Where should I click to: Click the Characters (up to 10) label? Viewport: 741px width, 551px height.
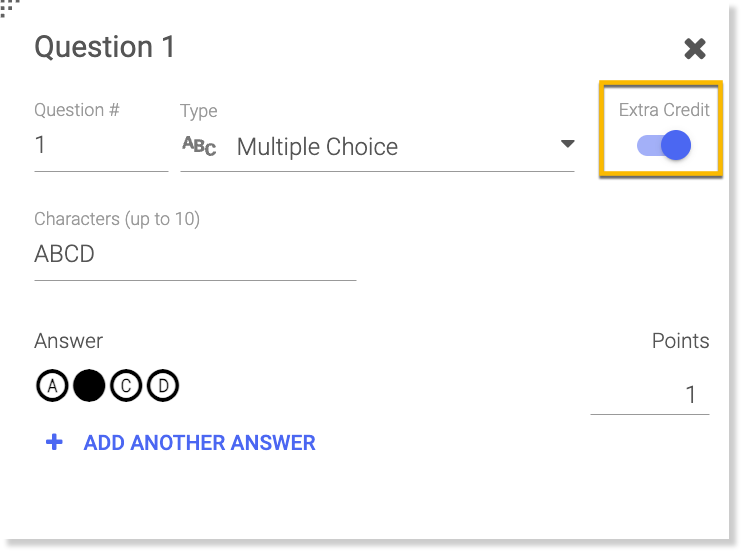click(x=117, y=219)
